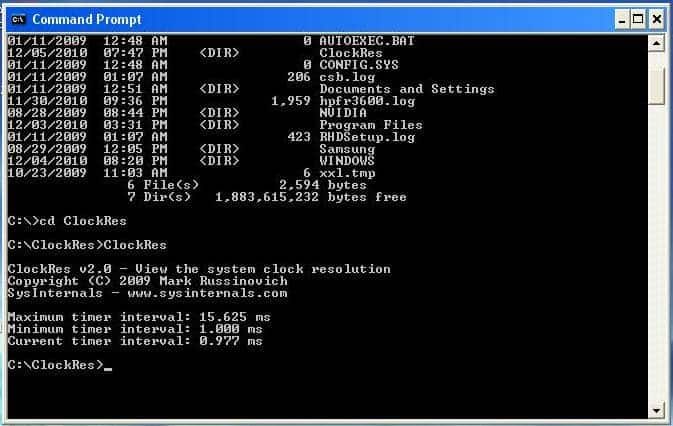The width and height of the screenshot is (673, 426).
Task: Click the CONFIG.SYS file name
Action: (359, 65)
